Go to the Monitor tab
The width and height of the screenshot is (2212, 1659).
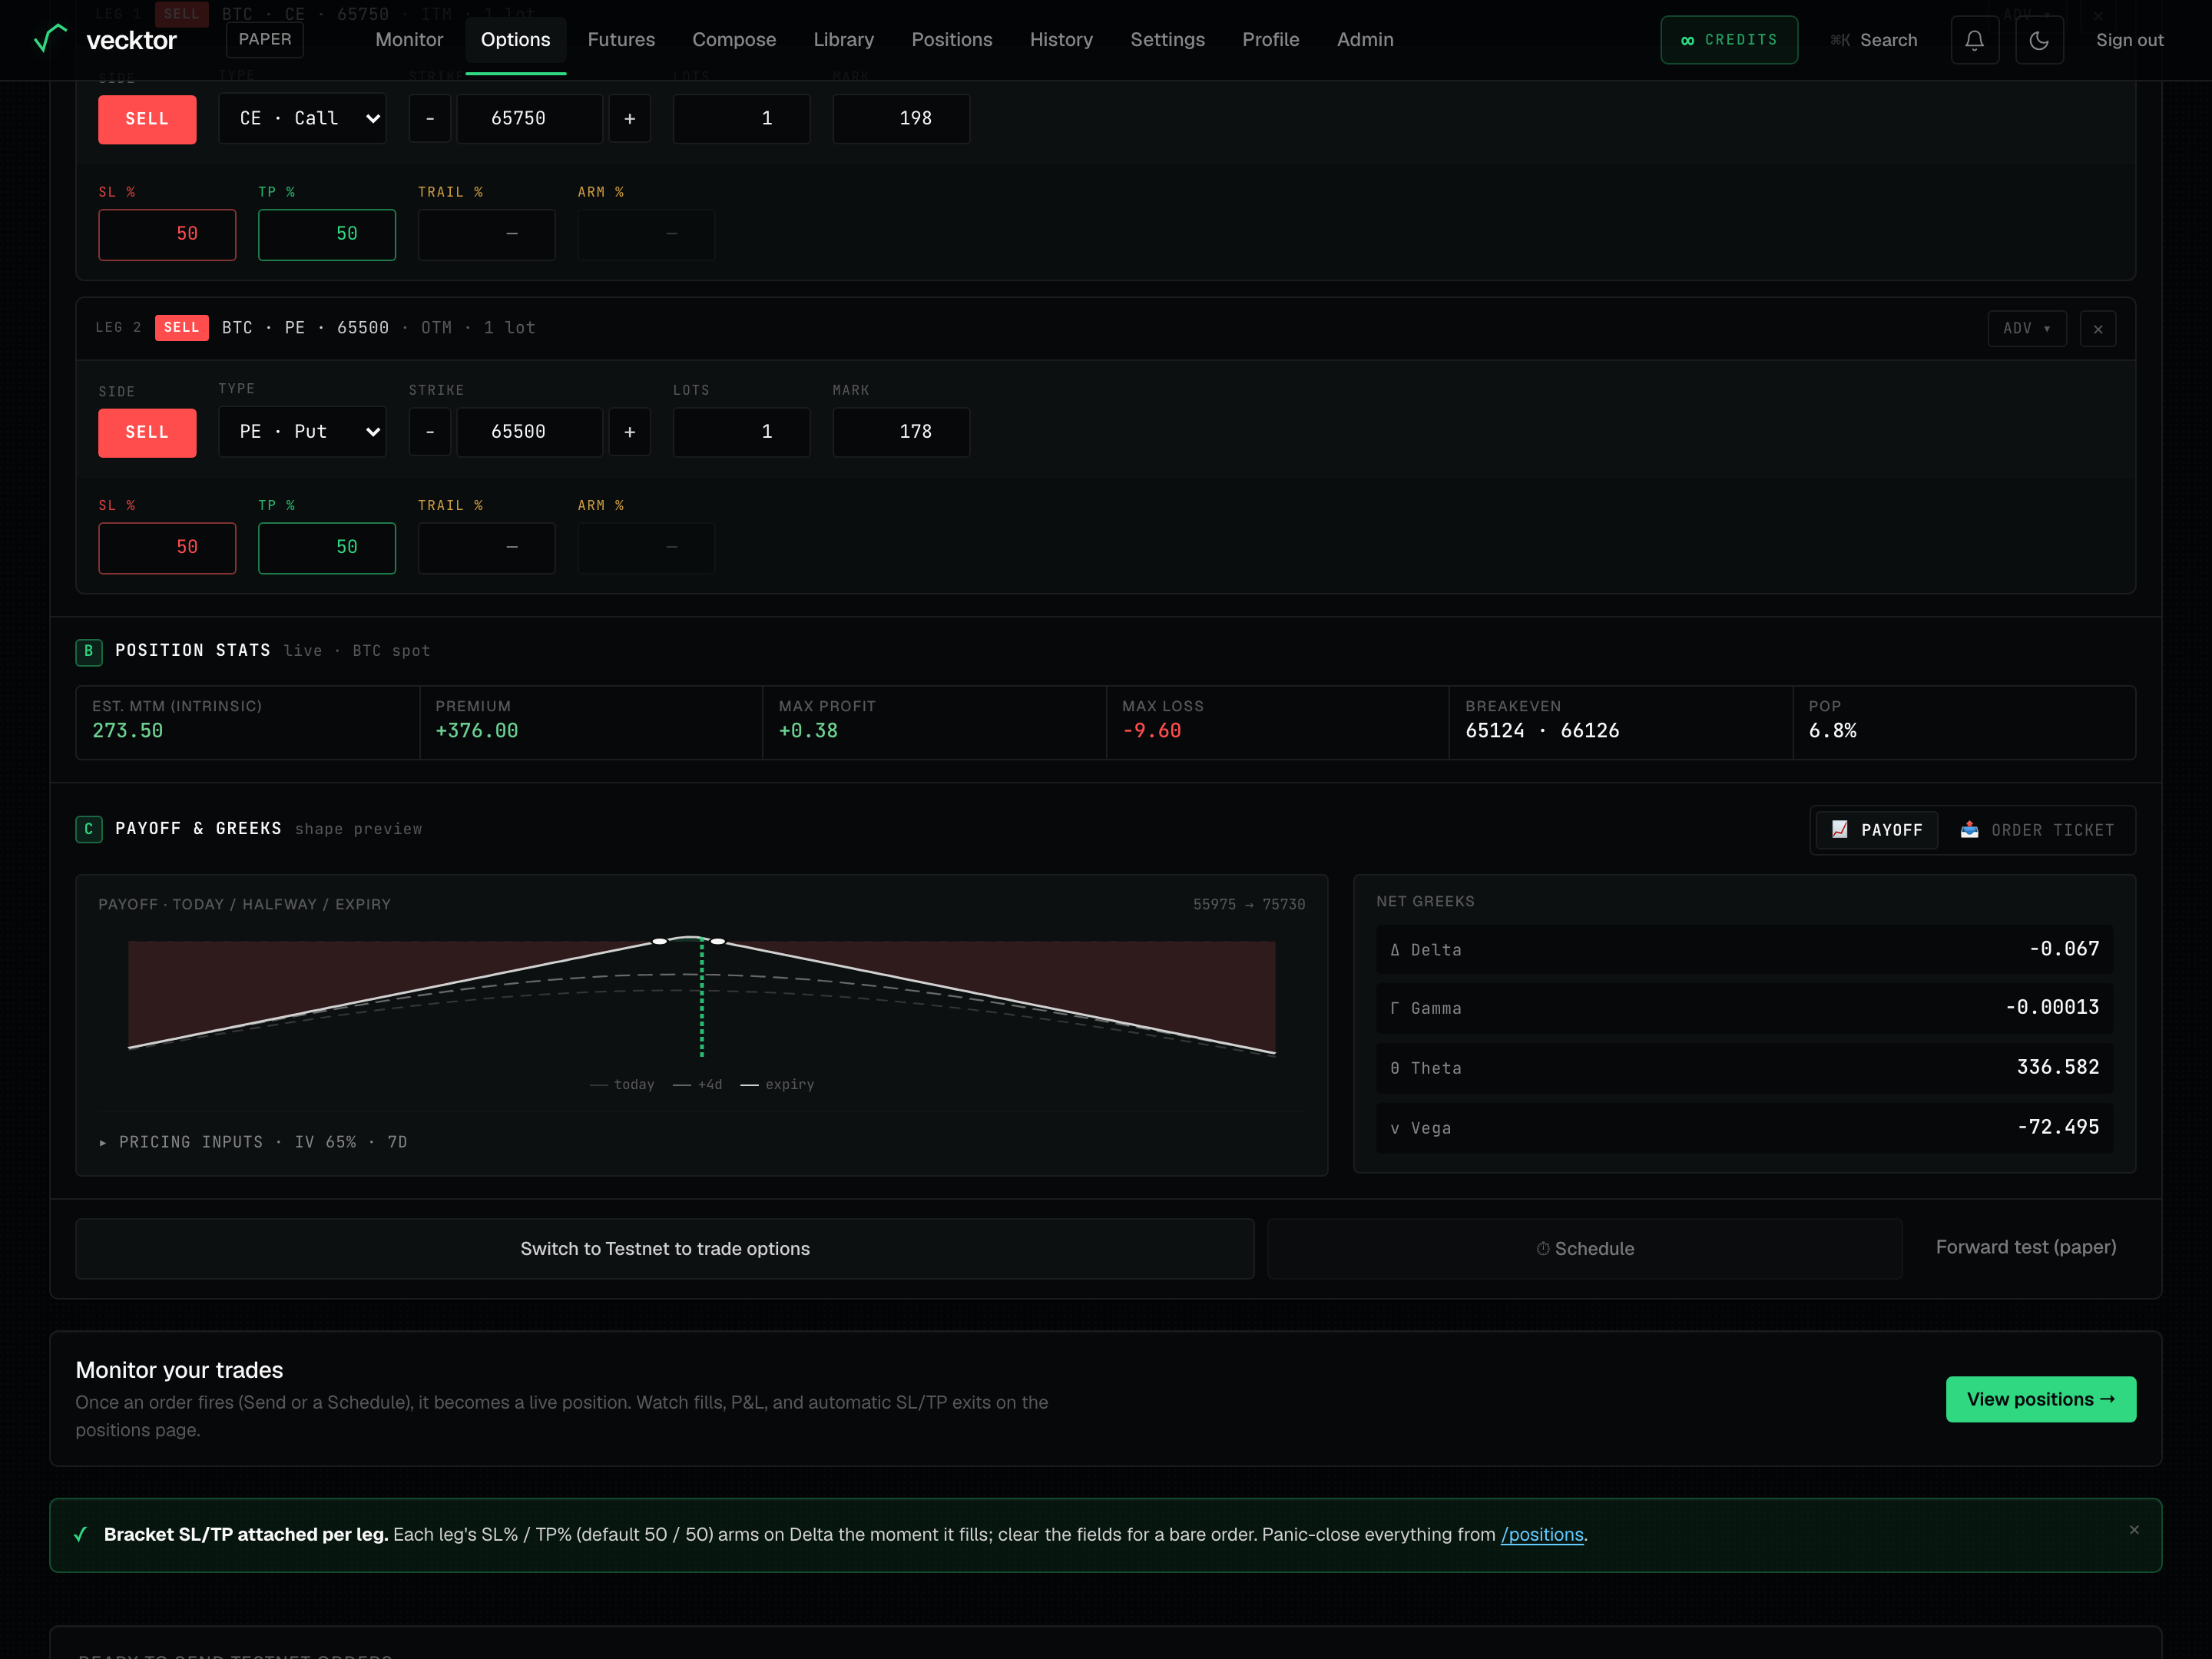(x=409, y=40)
